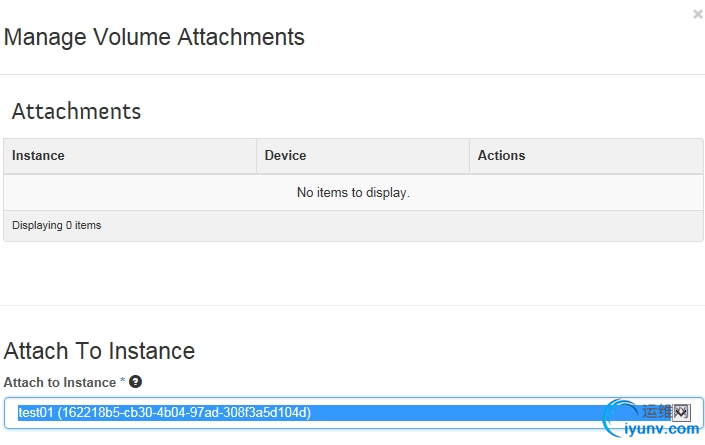Click the Actions column header
705x445 pixels.
pos(501,156)
